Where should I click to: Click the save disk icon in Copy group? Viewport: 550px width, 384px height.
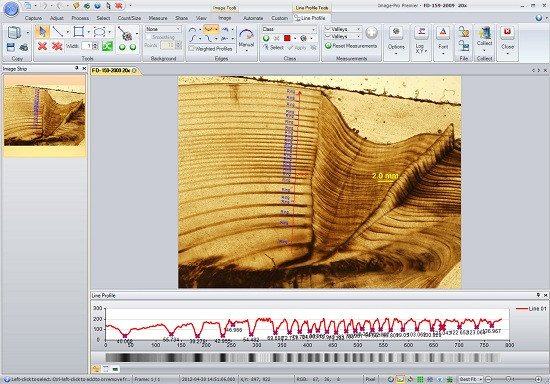[11, 47]
